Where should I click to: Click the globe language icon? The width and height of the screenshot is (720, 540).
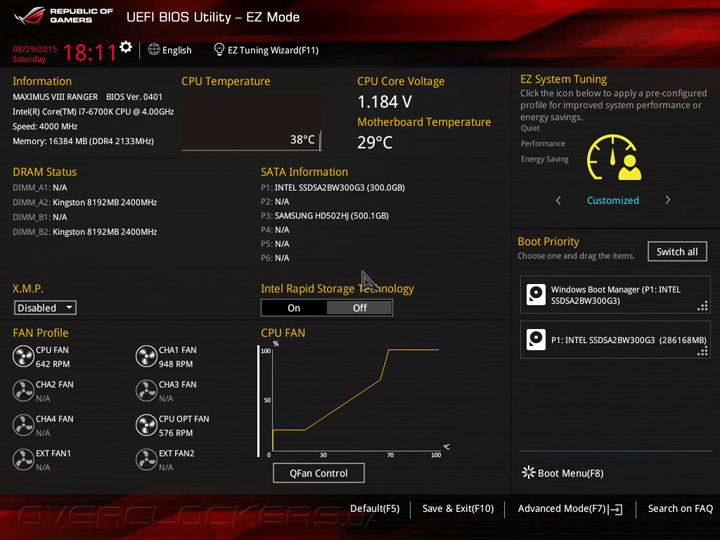[154, 49]
